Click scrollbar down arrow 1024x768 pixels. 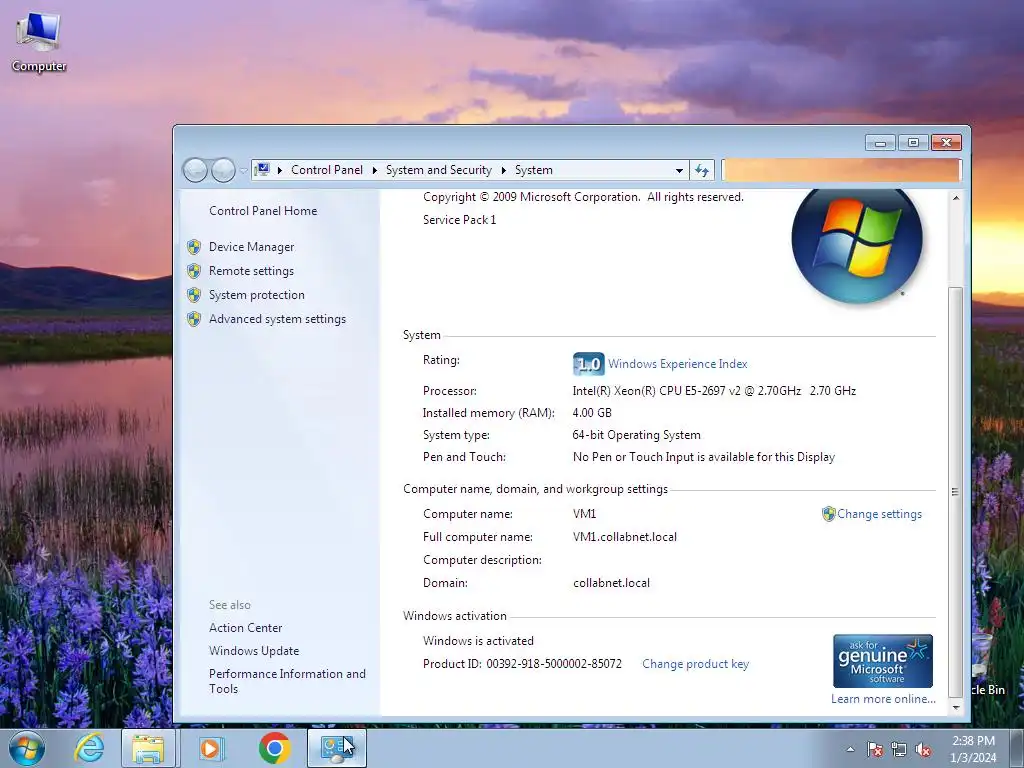[x=955, y=708]
